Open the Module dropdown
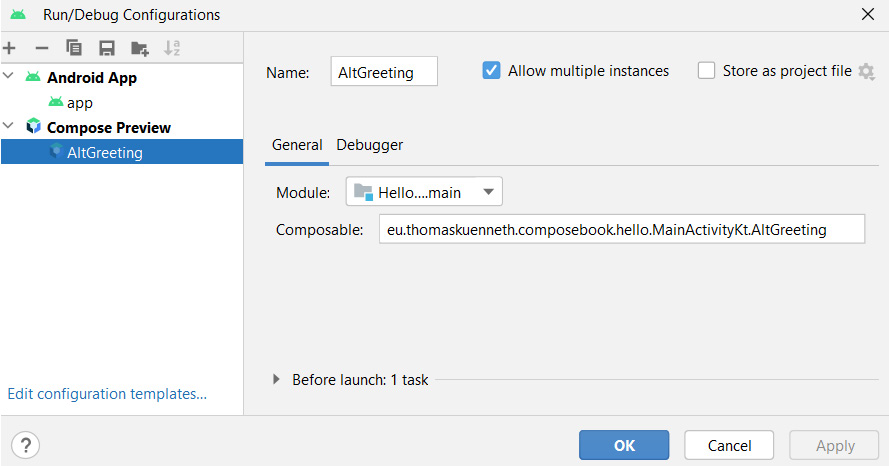The width and height of the screenshot is (889, 466). pyautogui.click(x=424, y=192)
